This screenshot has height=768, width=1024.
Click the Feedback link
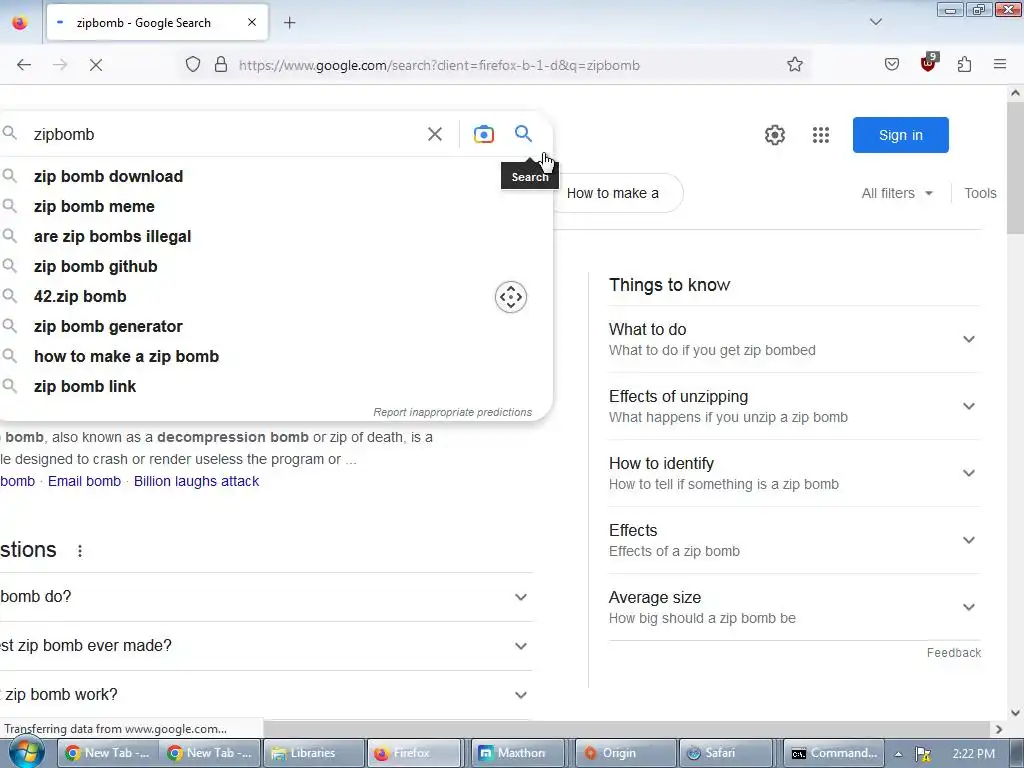953,652
